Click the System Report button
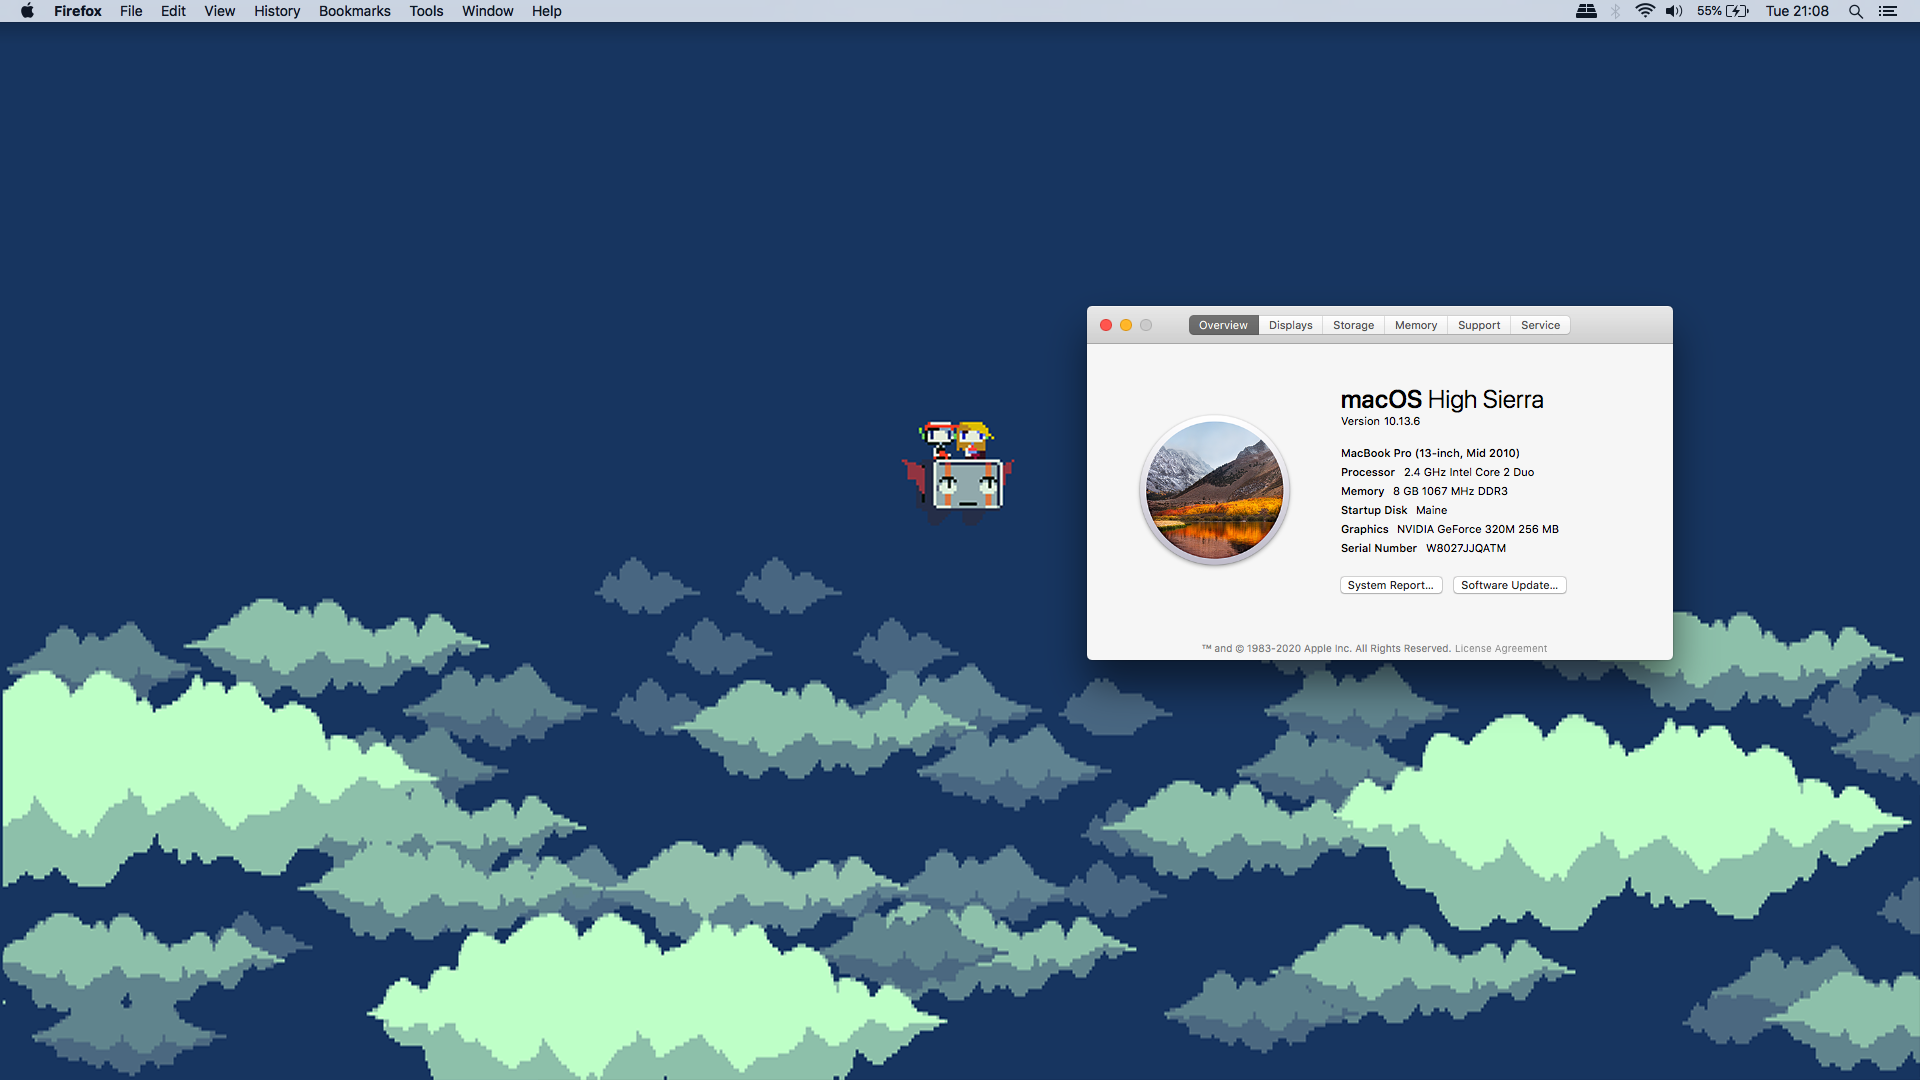Image resolution: width=1920 pixels, height=1080 pixels. point(1390,585)
